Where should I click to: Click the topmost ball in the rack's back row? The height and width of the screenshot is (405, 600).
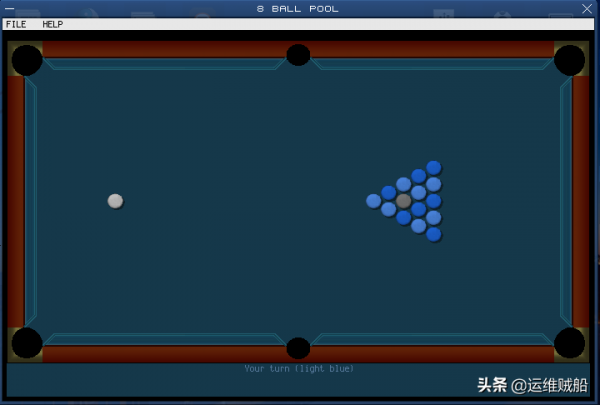coord(433,168)
